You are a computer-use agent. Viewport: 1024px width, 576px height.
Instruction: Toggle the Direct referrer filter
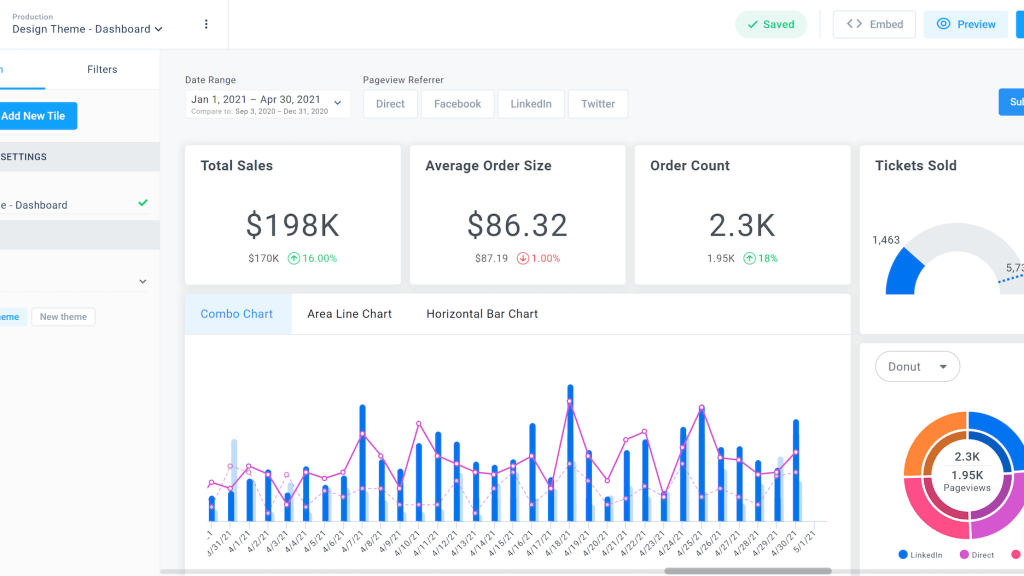[x=390, y=104]
